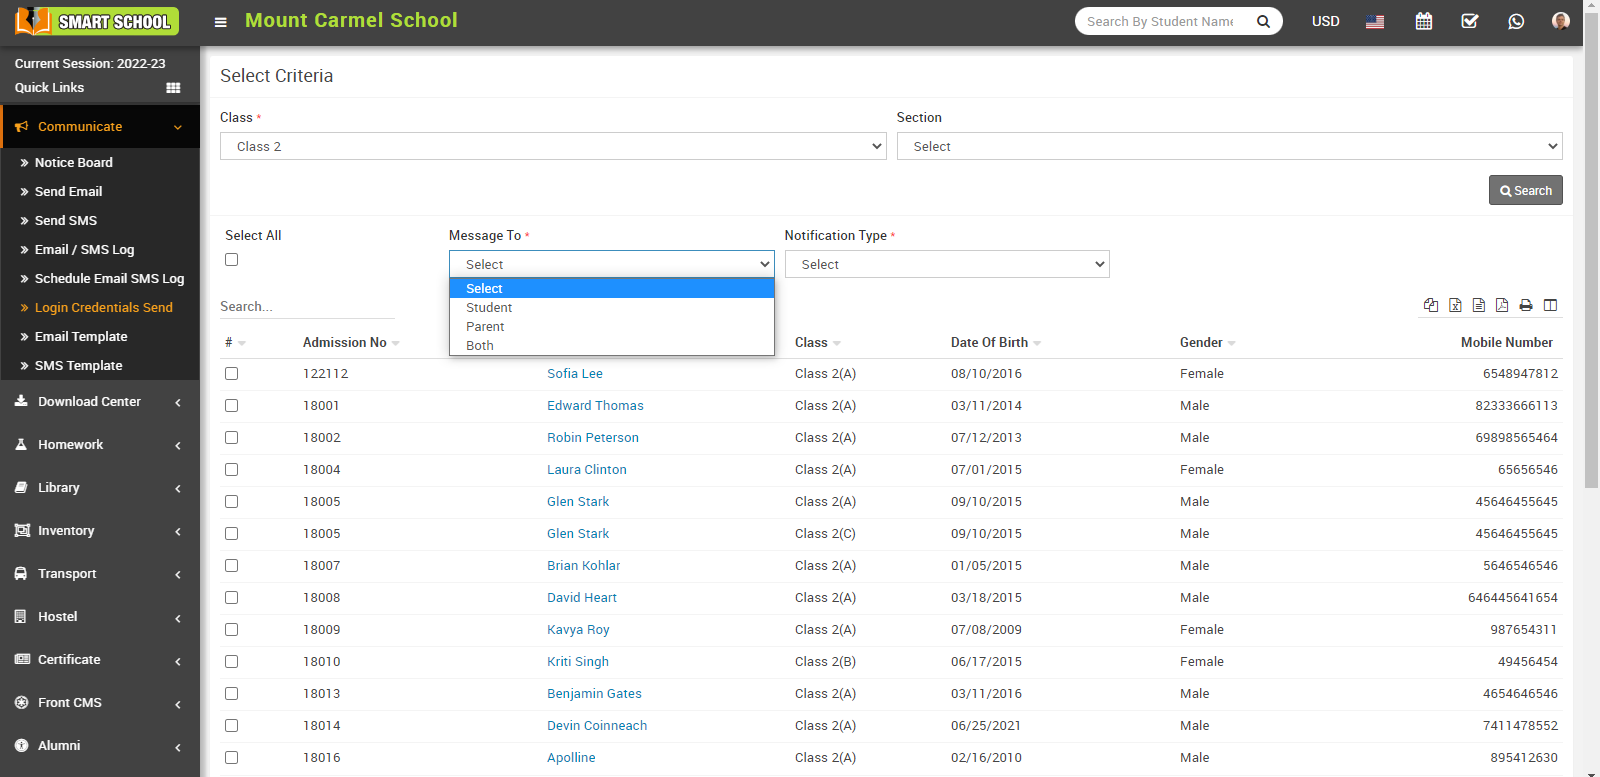Tick the checkbox for admission no 122112

[x=232, y=374]
